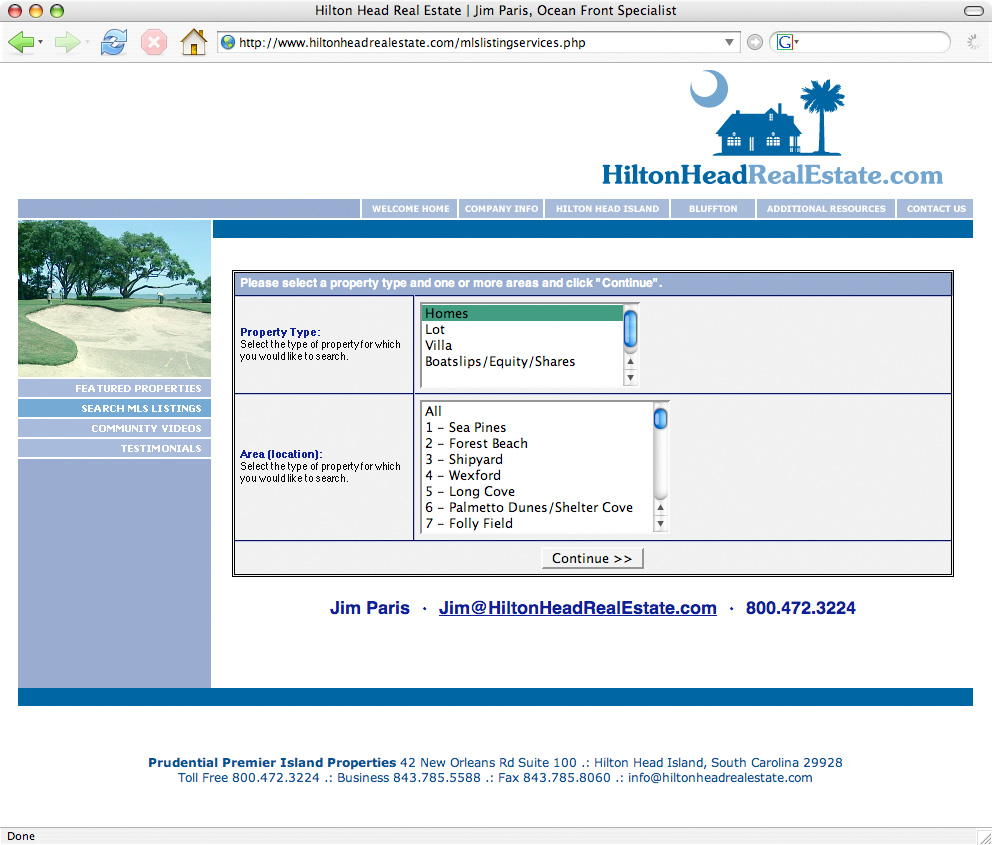Click the area list scroll-down arrow
Image resolution: width=992 pixels, height=845 pixels.
(x=660, y=523)
